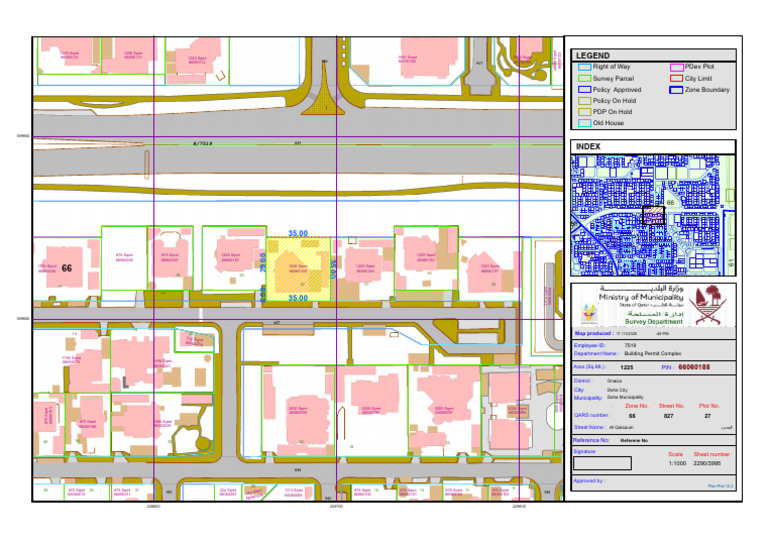Click the LEGEND heading
768x543 pixels.
click(593, 56)
